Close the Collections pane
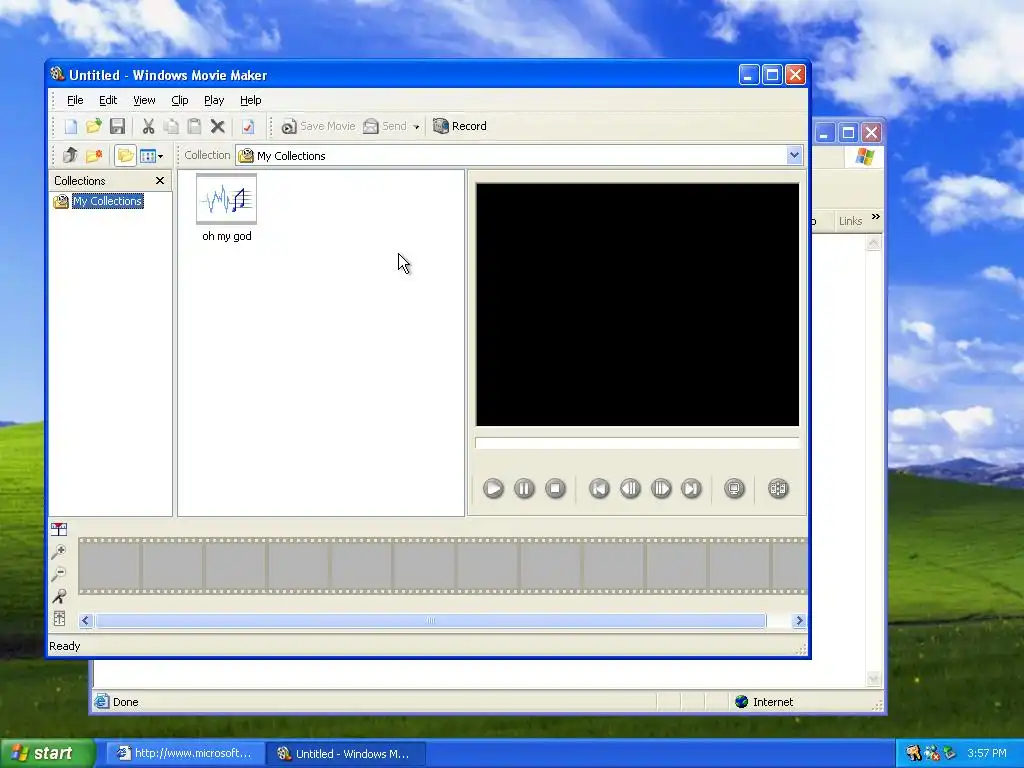The width and height of the screenshot is (1024, 768). click(x=160, y=180)
